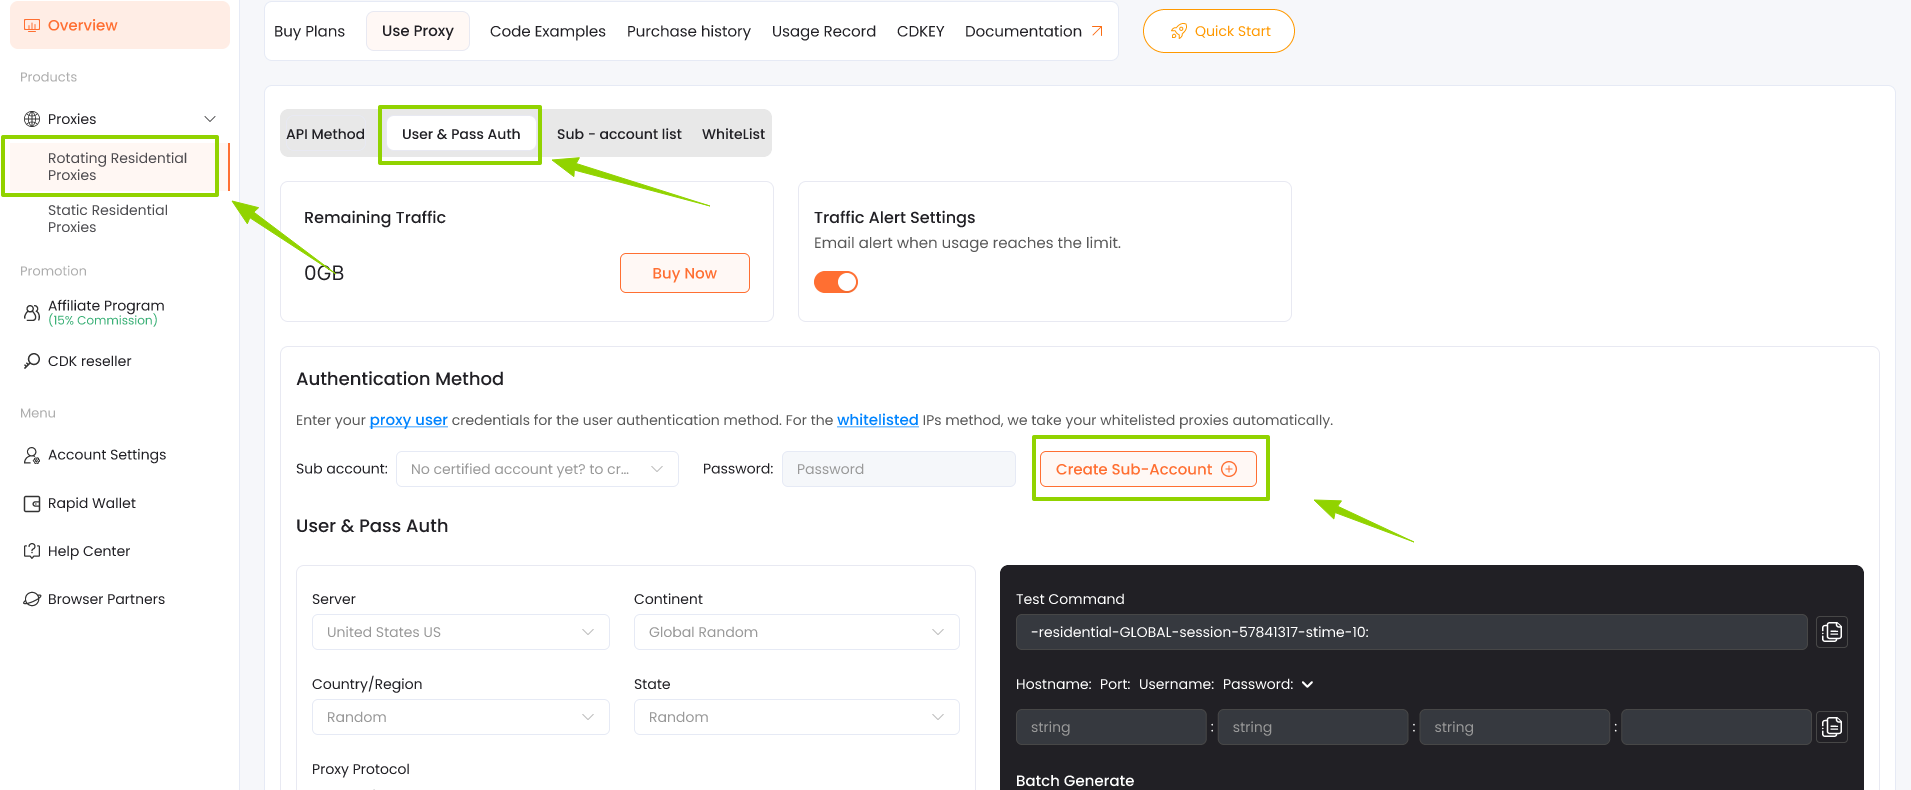Image resolution: width=1911 pixels, height=790 pixels.
Task: Switch to the API Method tab
Action: 325,134
